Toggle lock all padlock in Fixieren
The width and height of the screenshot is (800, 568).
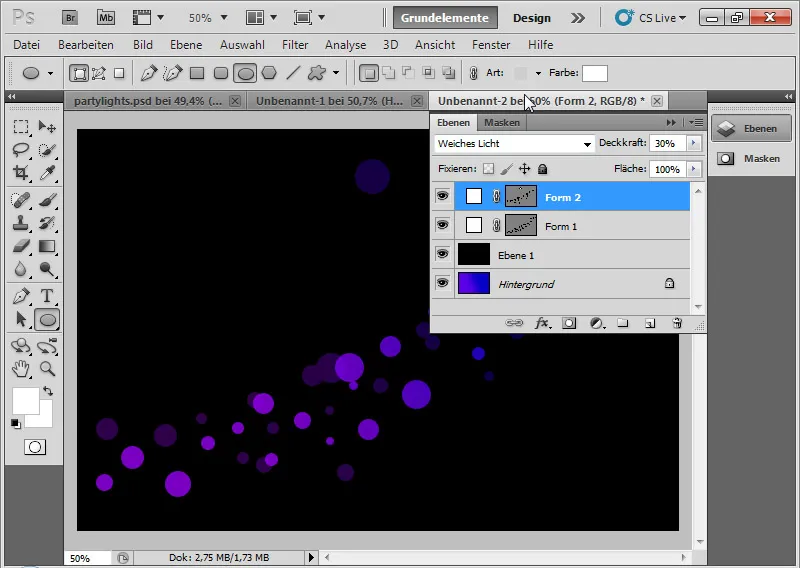pyautogui.click(x=542, y=169)
